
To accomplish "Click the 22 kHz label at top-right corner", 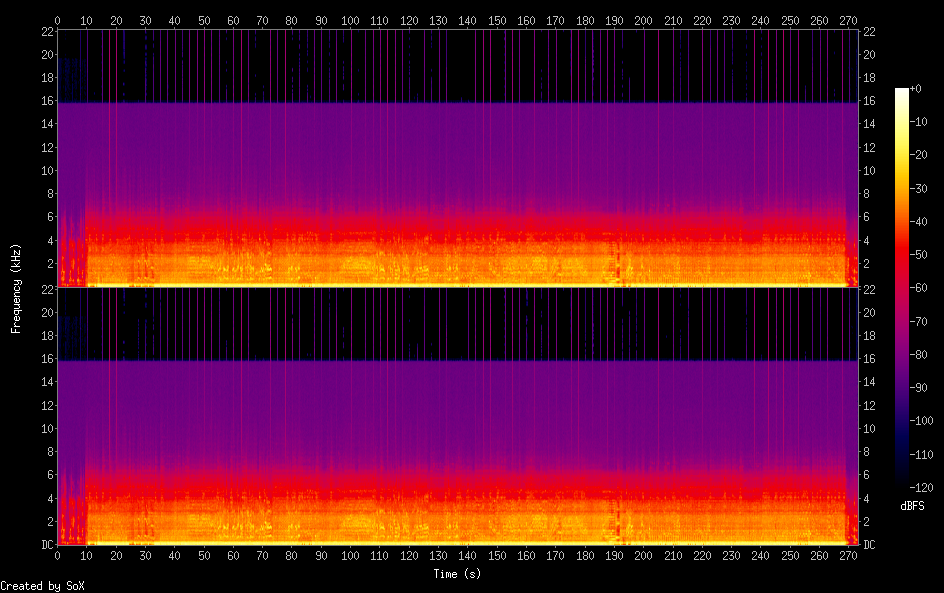I will (869, 32).
